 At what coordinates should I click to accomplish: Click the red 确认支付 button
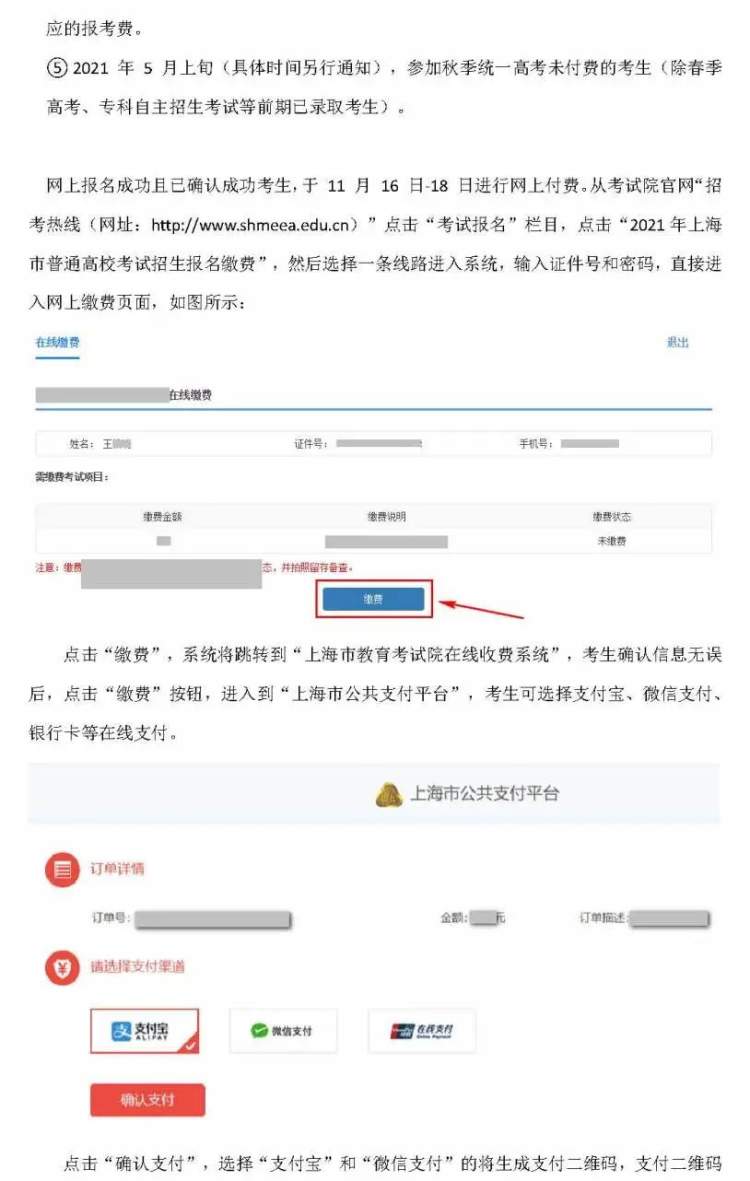148,1100
